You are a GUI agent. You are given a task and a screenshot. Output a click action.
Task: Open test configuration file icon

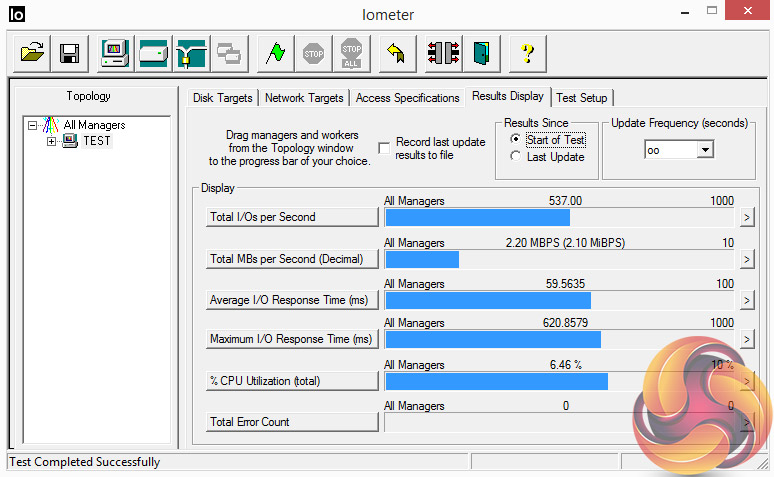point(32,53)
